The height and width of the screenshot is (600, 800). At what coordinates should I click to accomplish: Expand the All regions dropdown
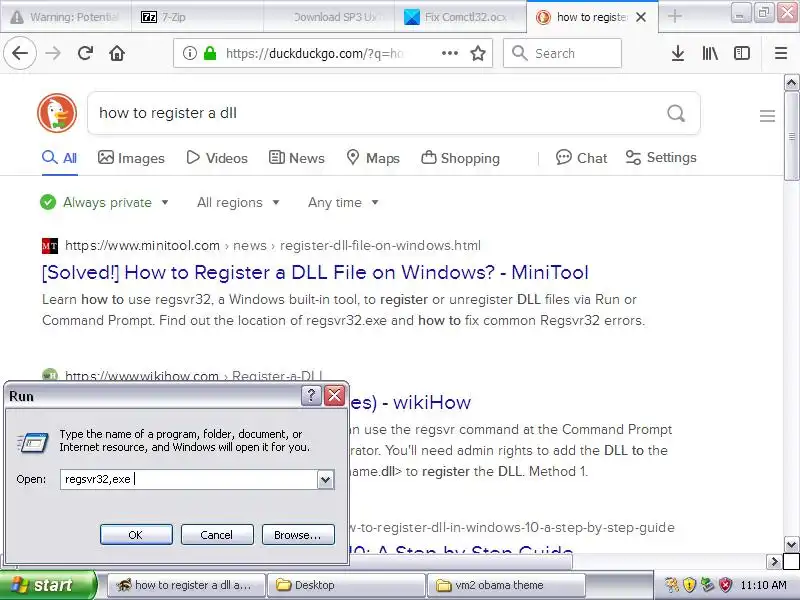pos(238,203)
